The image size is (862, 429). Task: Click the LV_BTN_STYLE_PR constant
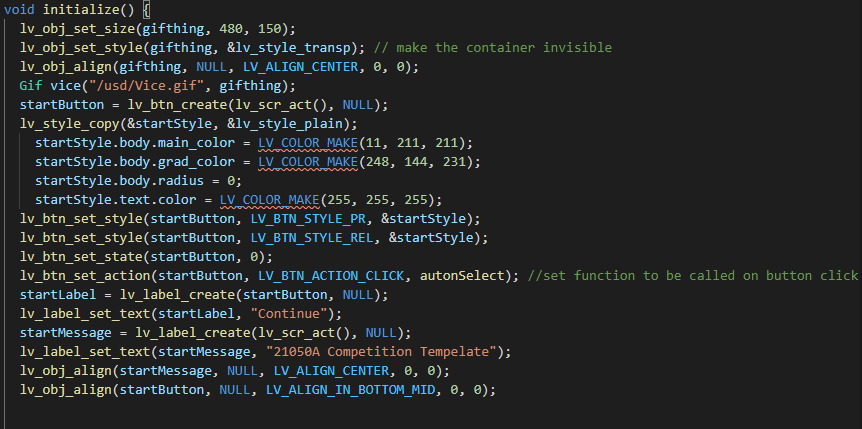[x=312, y=219]
